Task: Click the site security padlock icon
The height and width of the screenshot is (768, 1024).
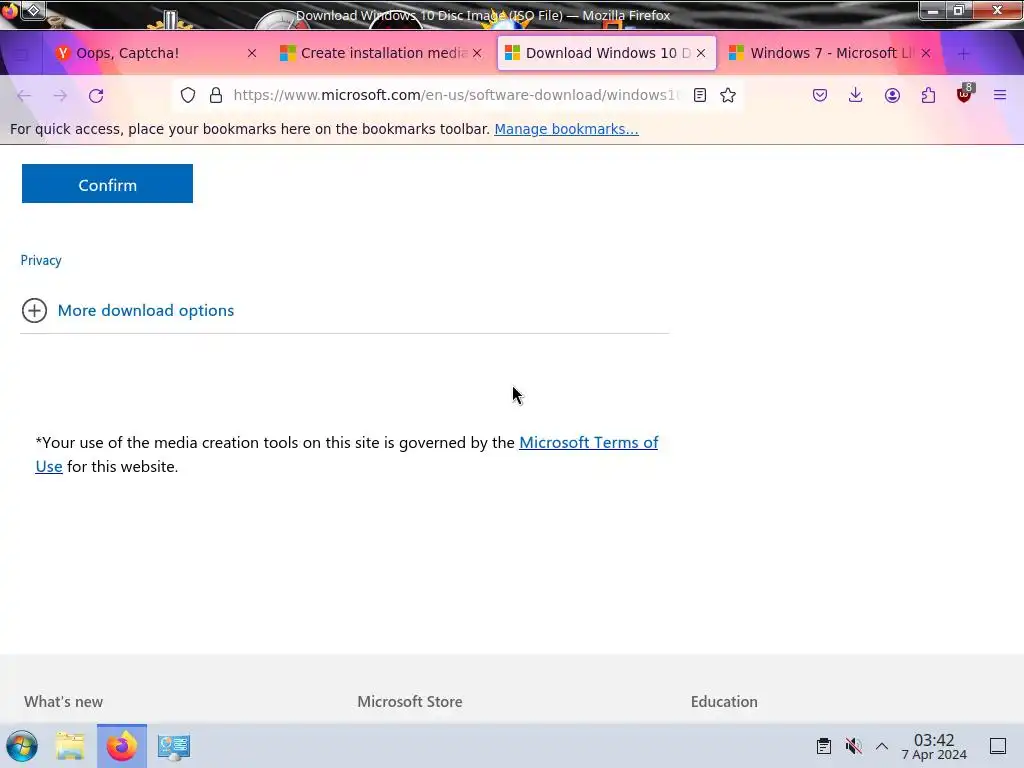Action: [216, 95]
